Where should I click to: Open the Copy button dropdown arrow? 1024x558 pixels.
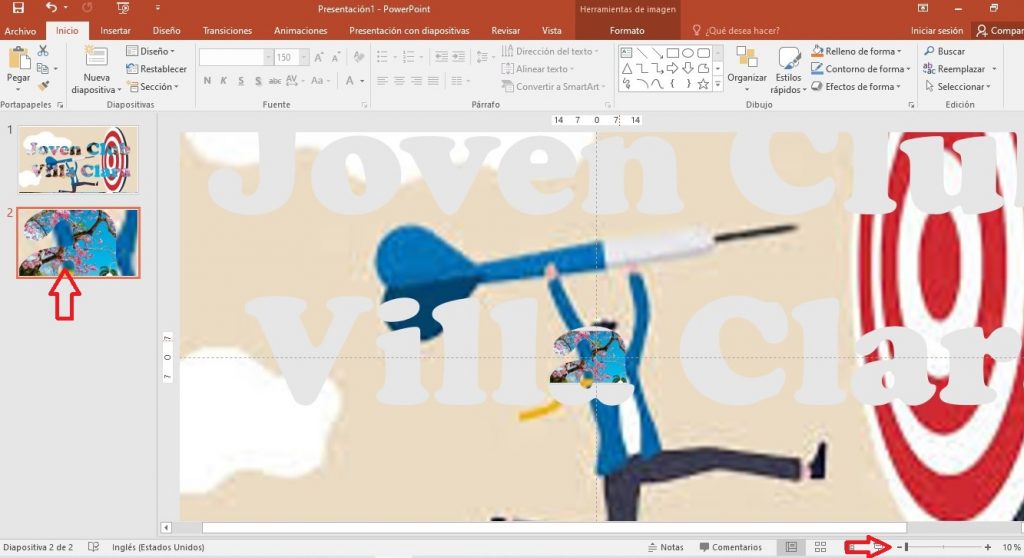click(x=56, y=68)
